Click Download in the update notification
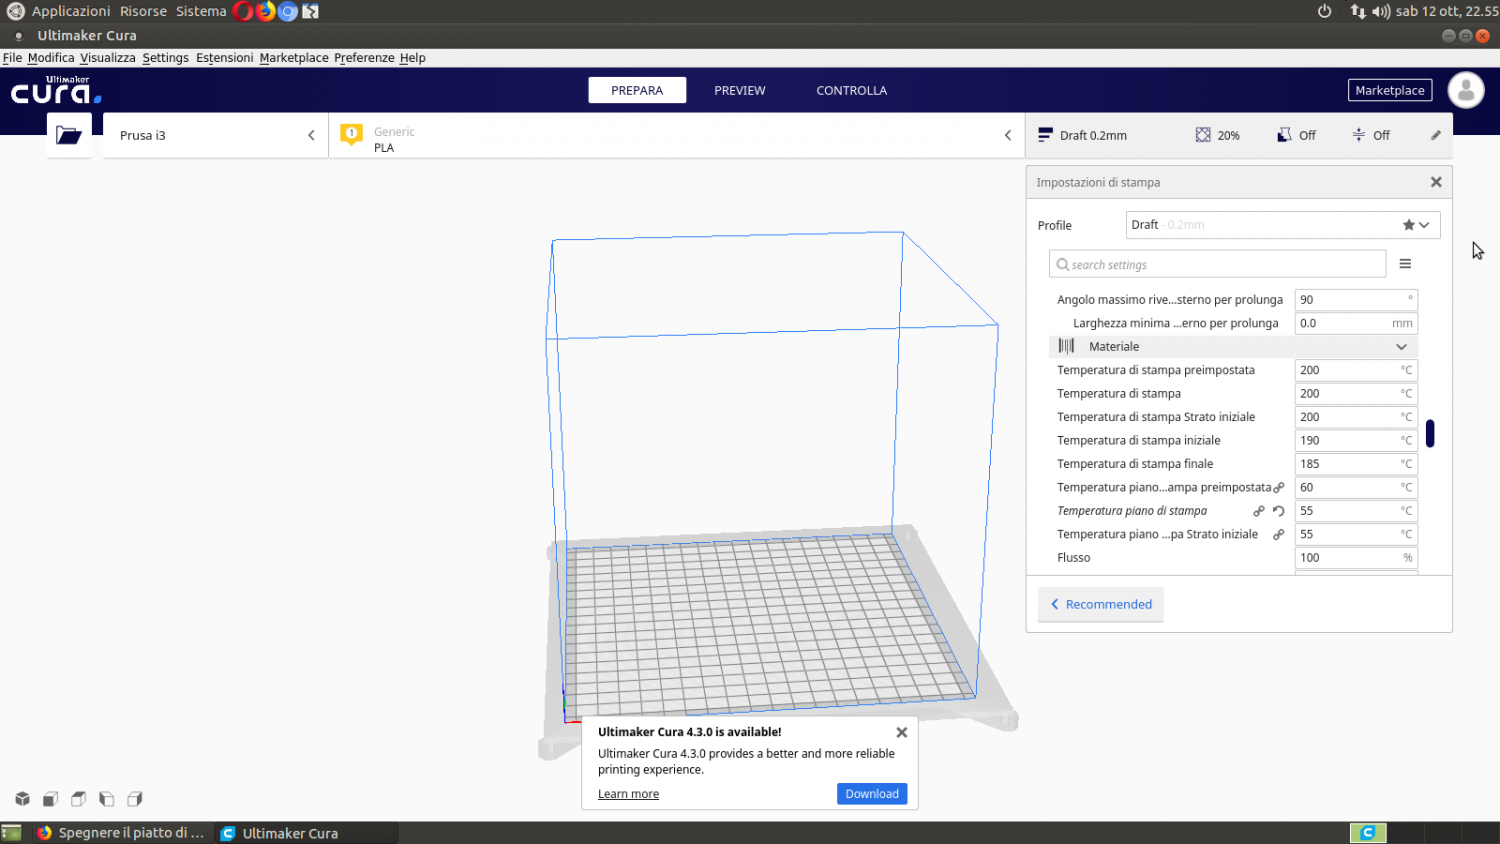Viewport: 1500px width, 844px height. click(872, 793)
